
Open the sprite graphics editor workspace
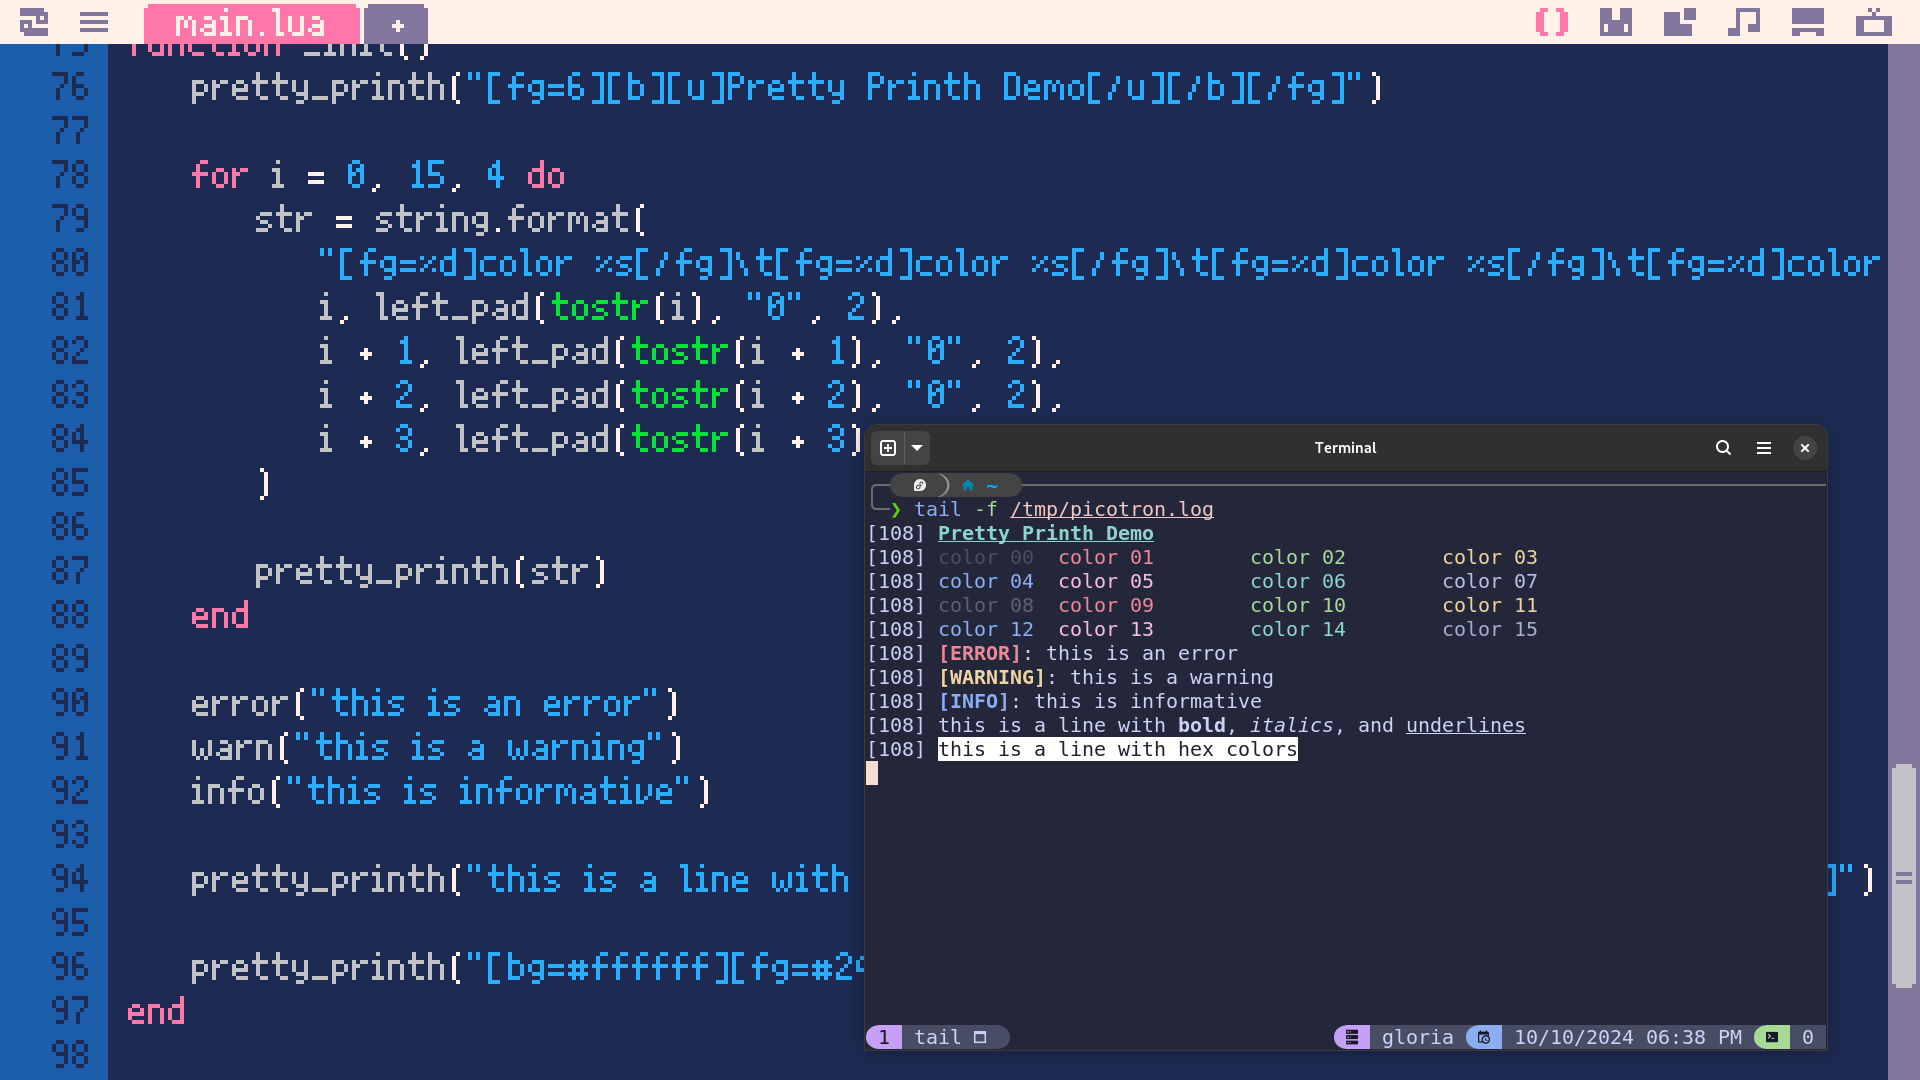pos(1616,22)
